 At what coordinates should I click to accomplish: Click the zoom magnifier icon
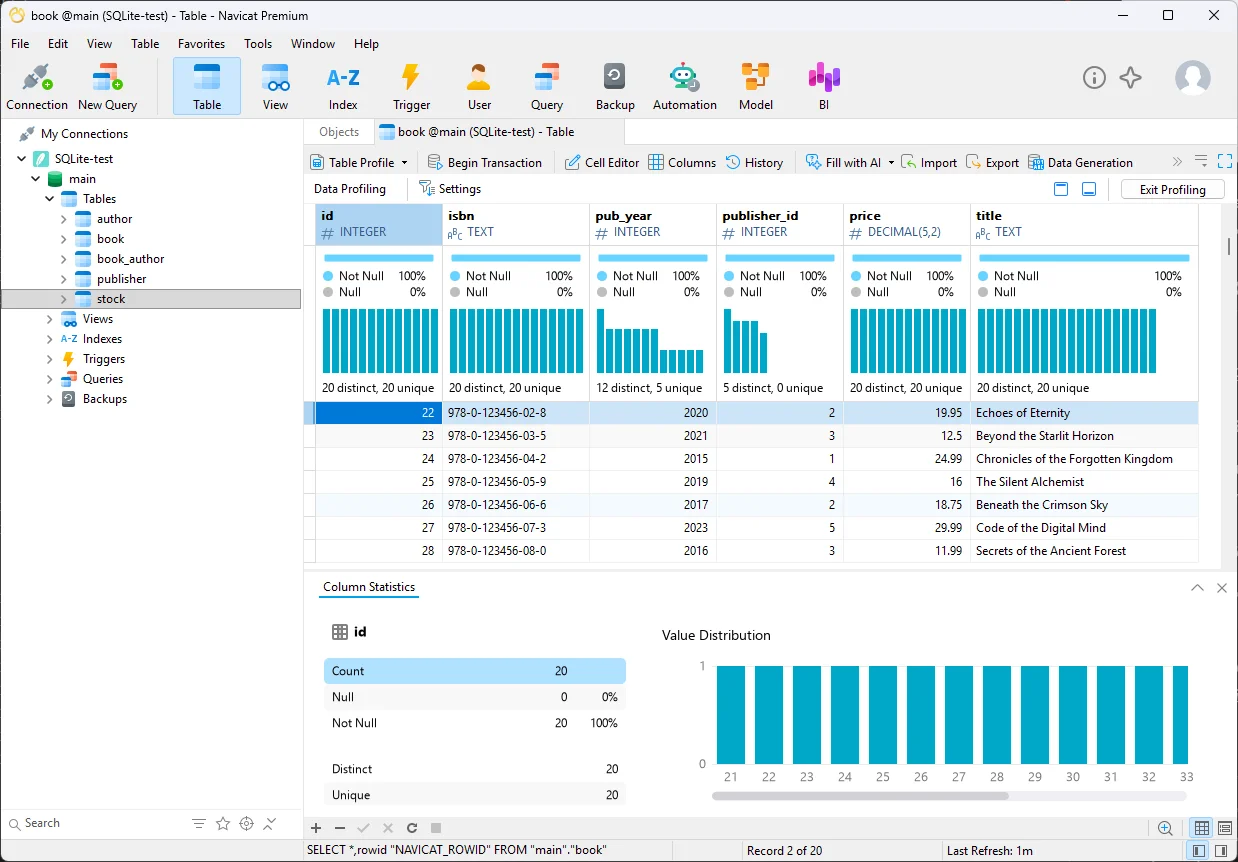tap(1165, 828)
